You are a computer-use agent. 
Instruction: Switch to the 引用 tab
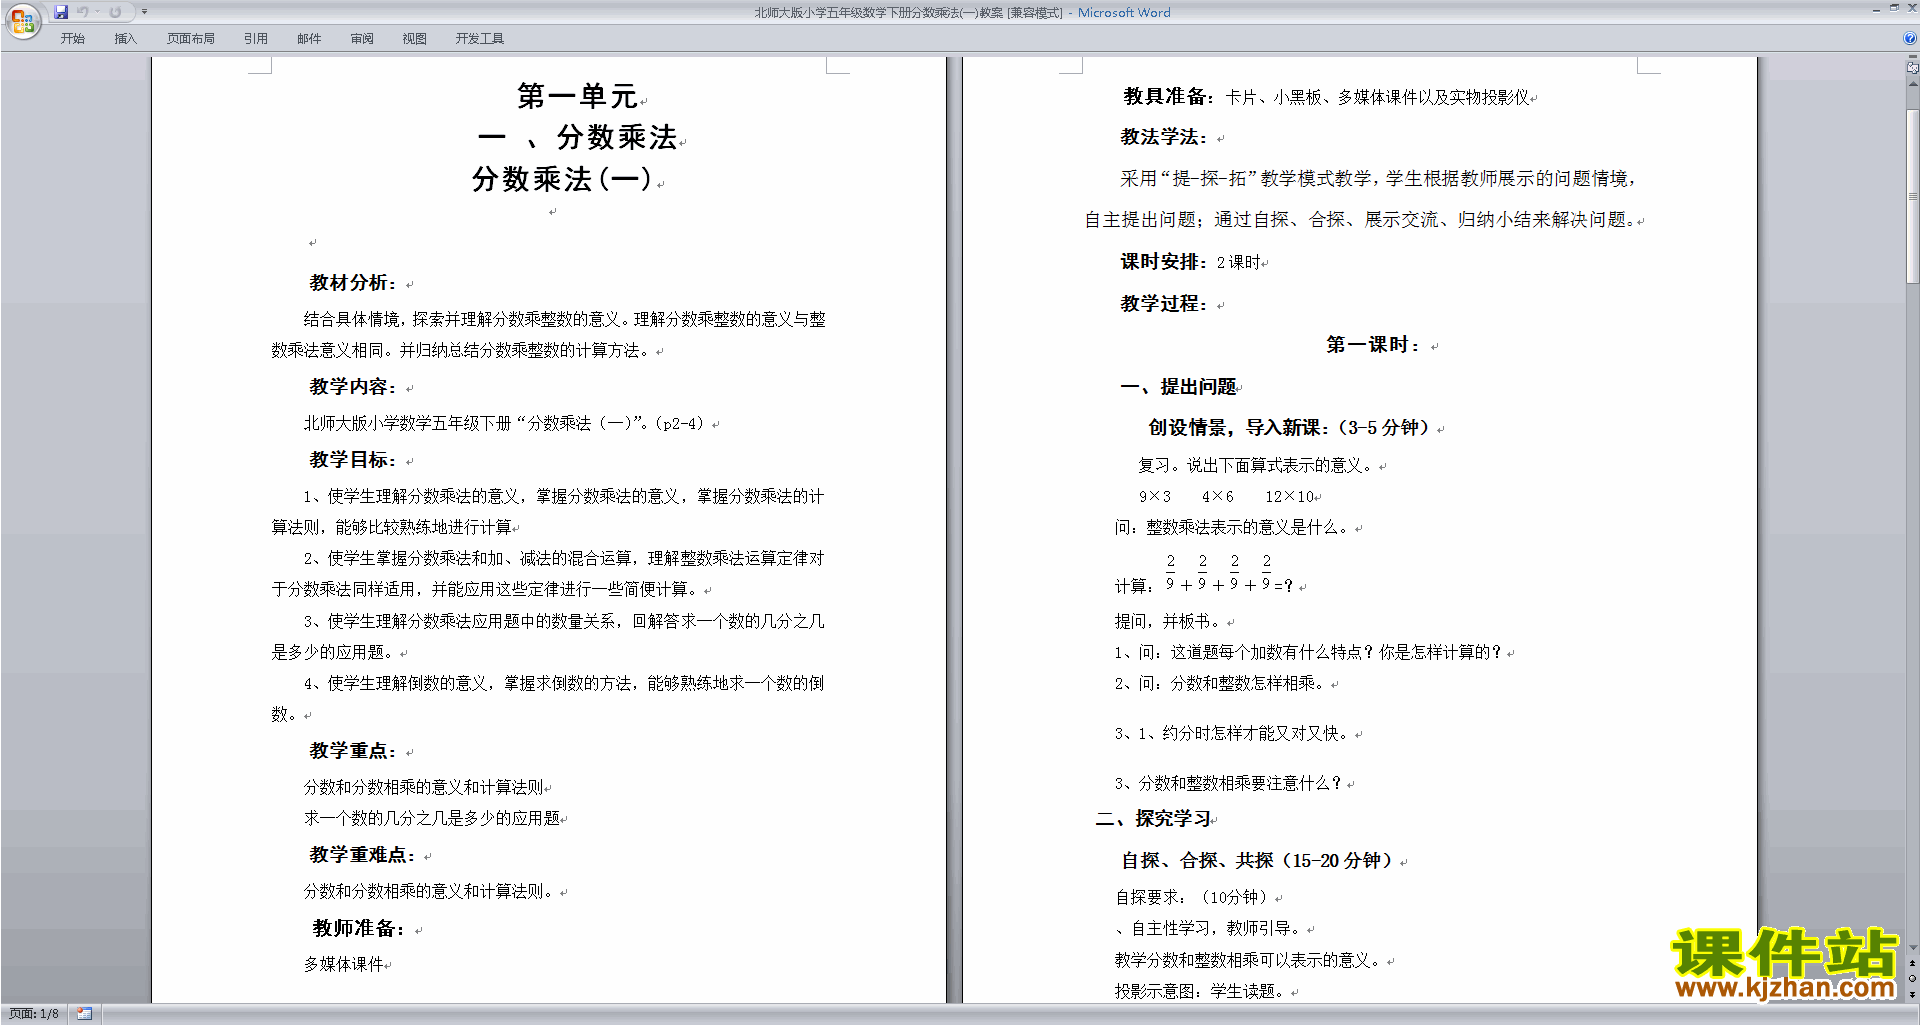click(x=256, y=38)
